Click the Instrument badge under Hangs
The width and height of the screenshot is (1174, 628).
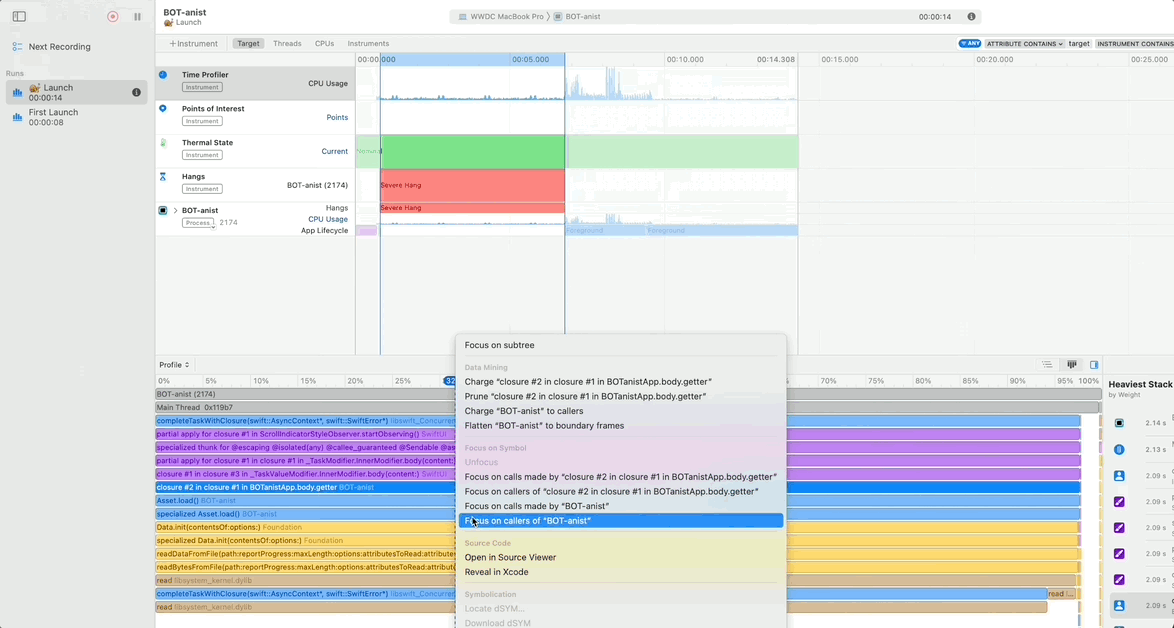(x=202, y=189)
